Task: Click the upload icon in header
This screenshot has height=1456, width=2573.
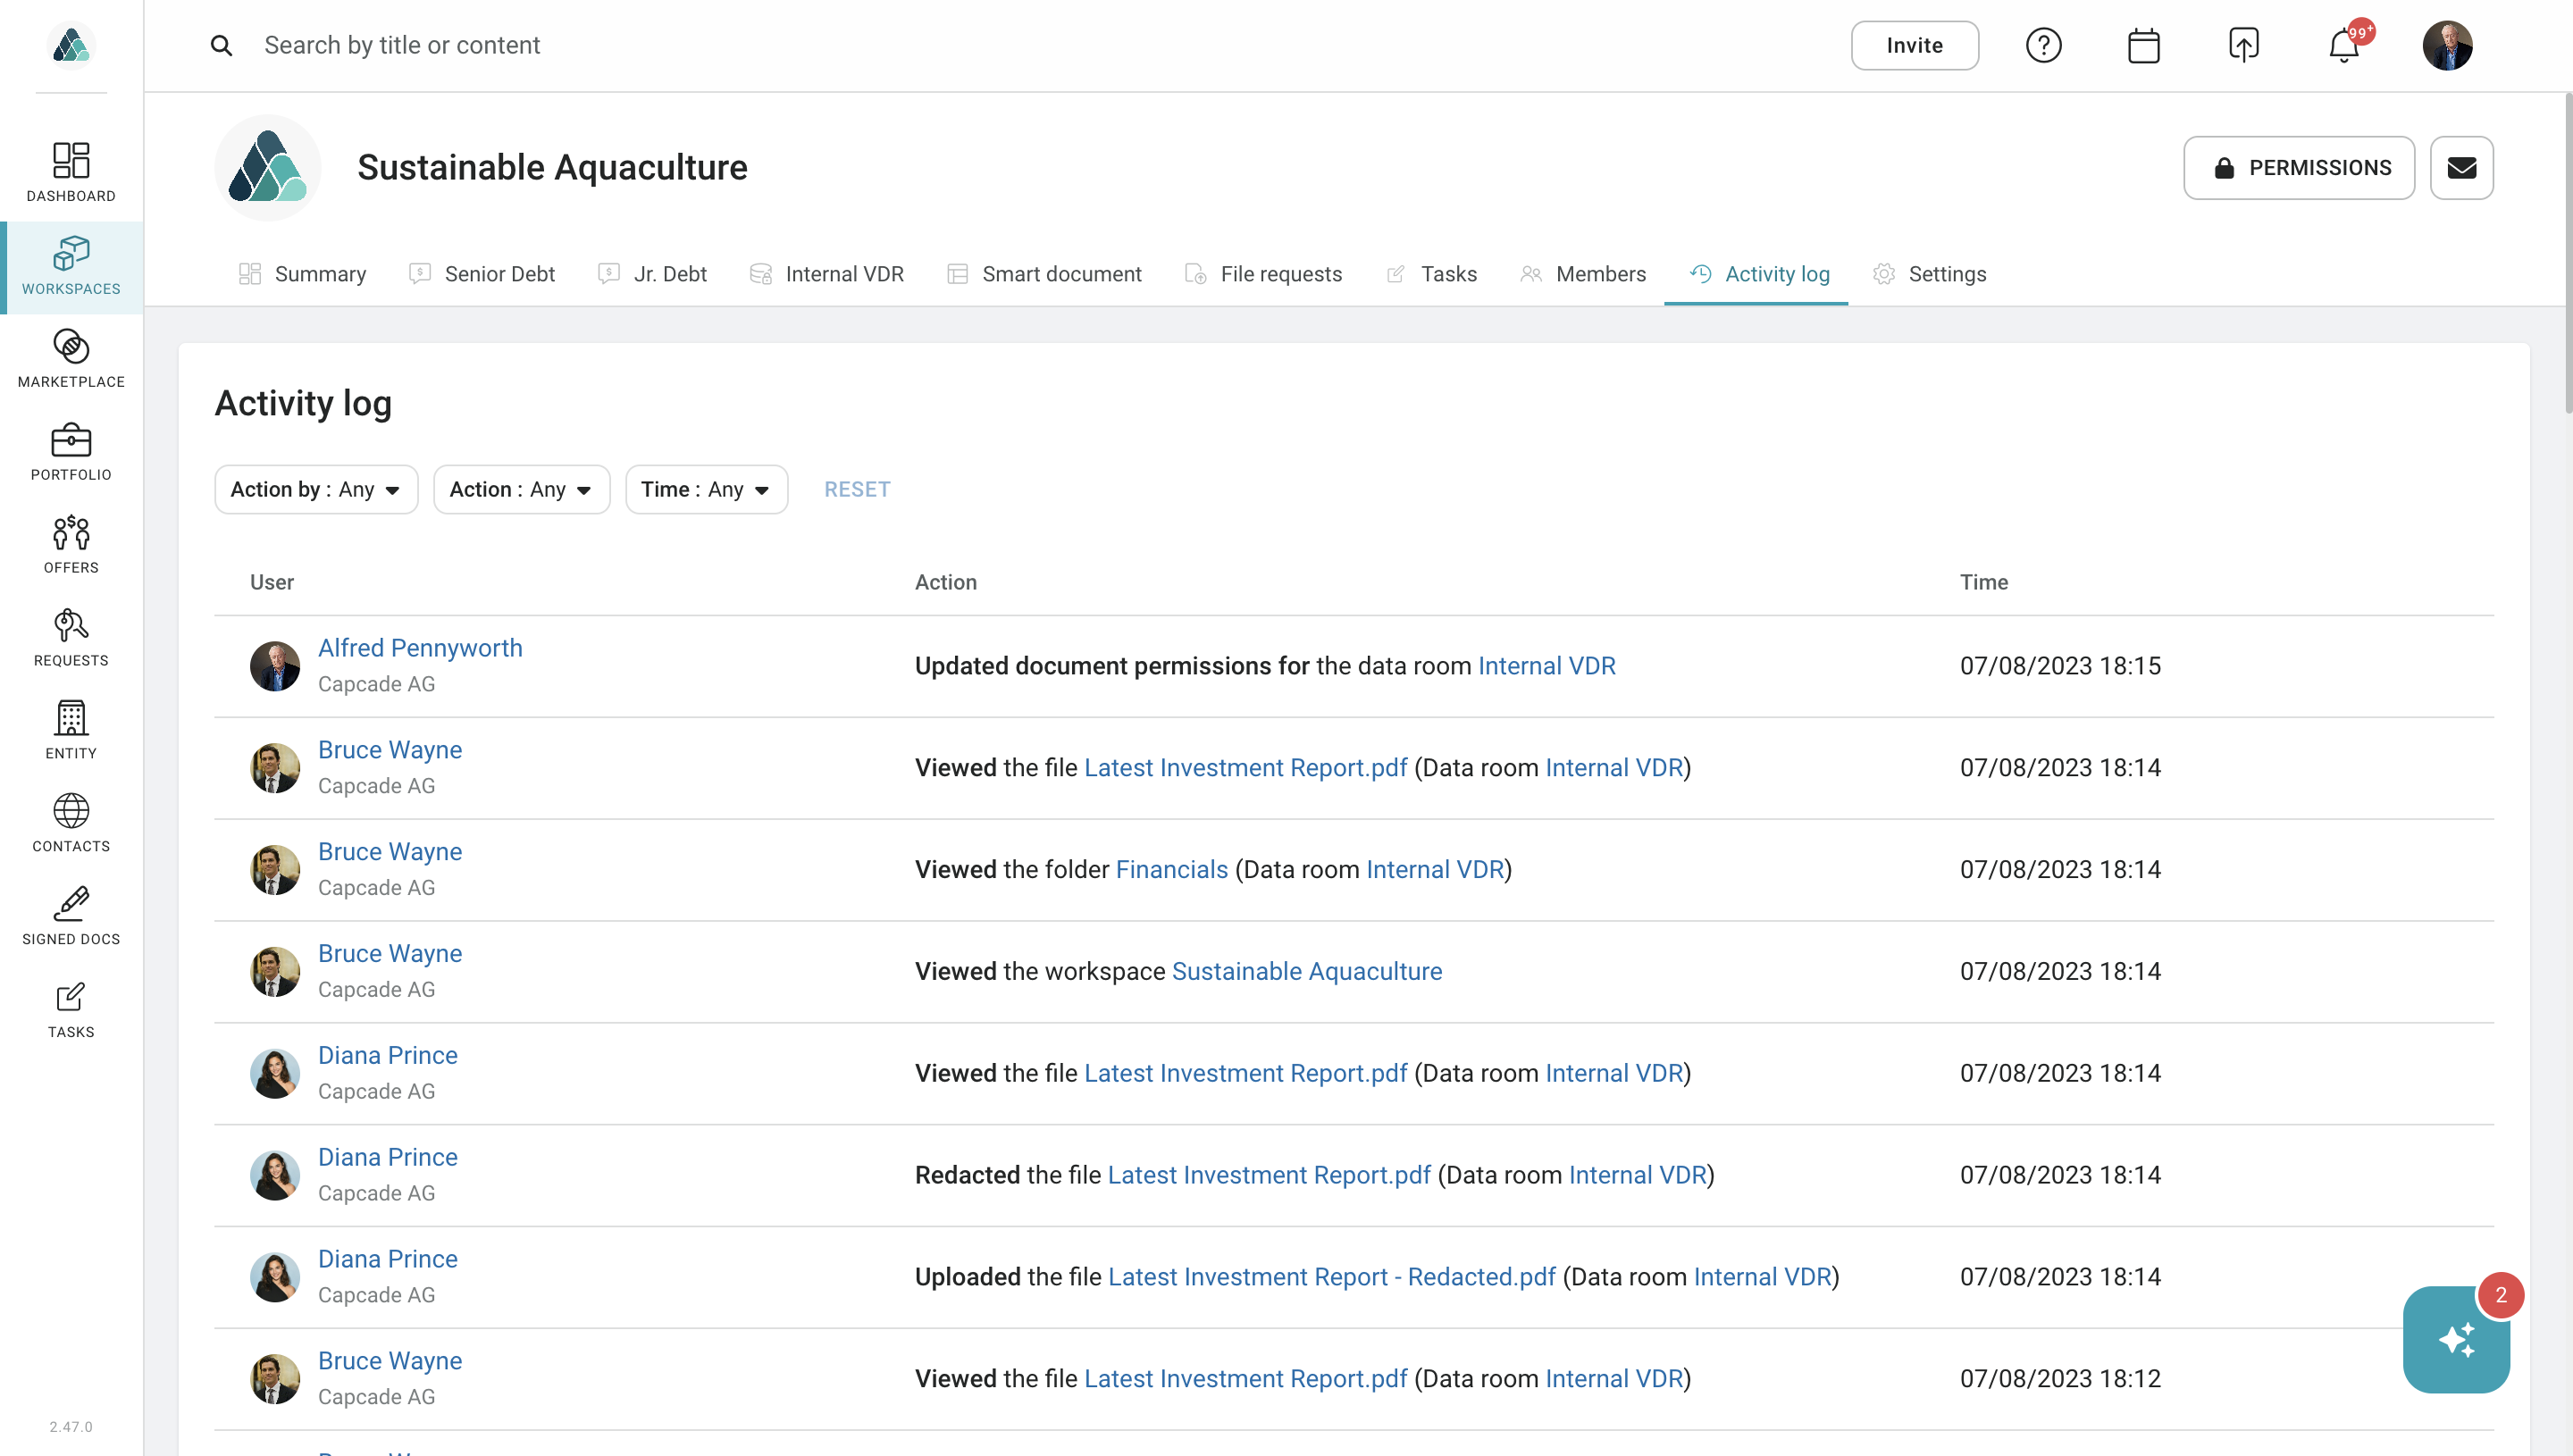Action: (x=2243, y=46)
